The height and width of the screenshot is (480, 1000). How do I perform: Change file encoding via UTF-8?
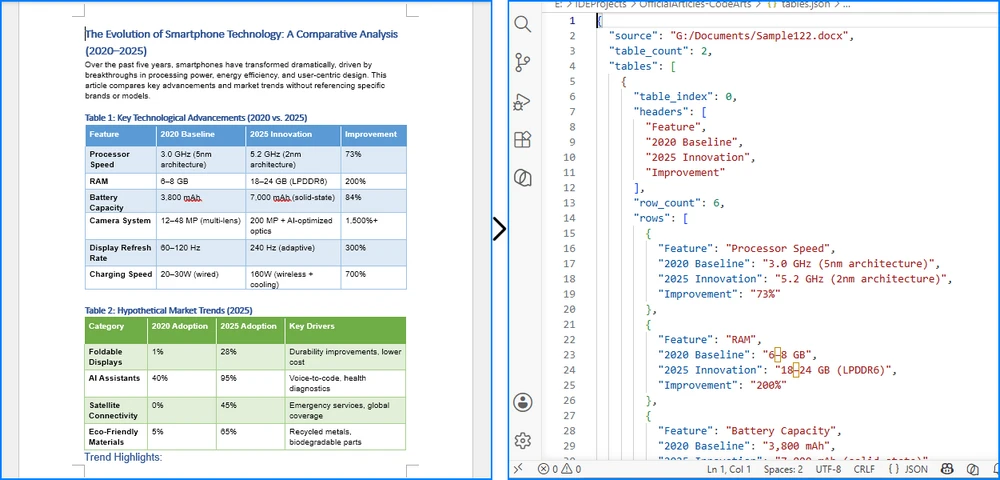point(828,469)
